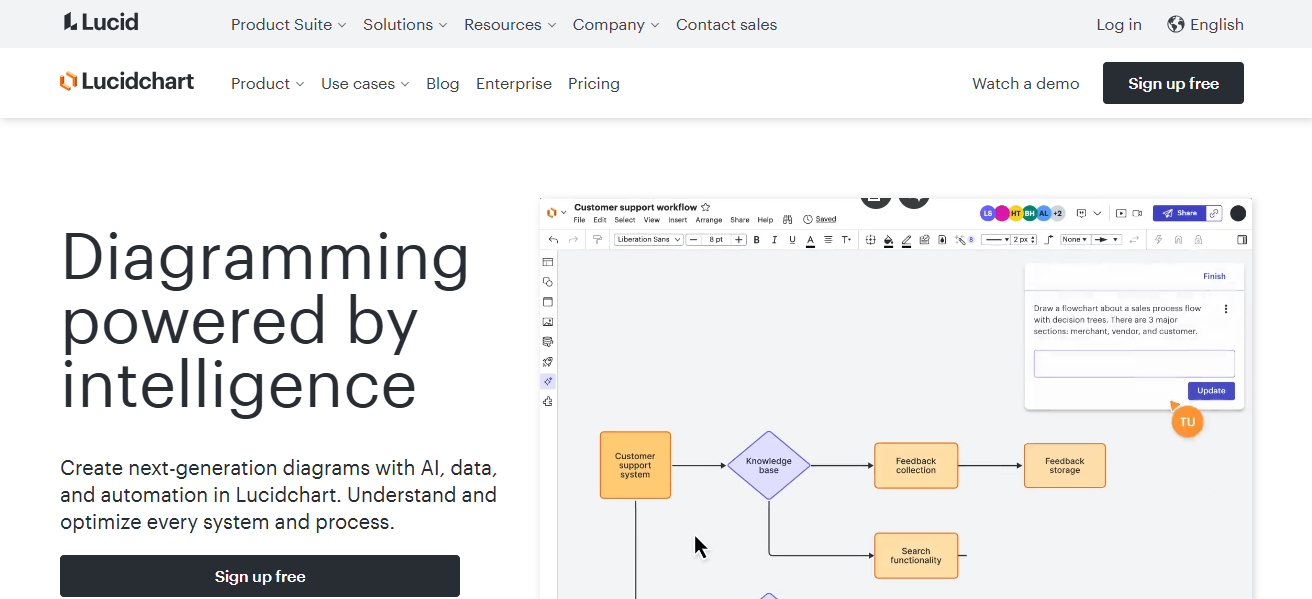Click the magic wand icon
This screenshot has height=599, width=1312.
(960, 240)
